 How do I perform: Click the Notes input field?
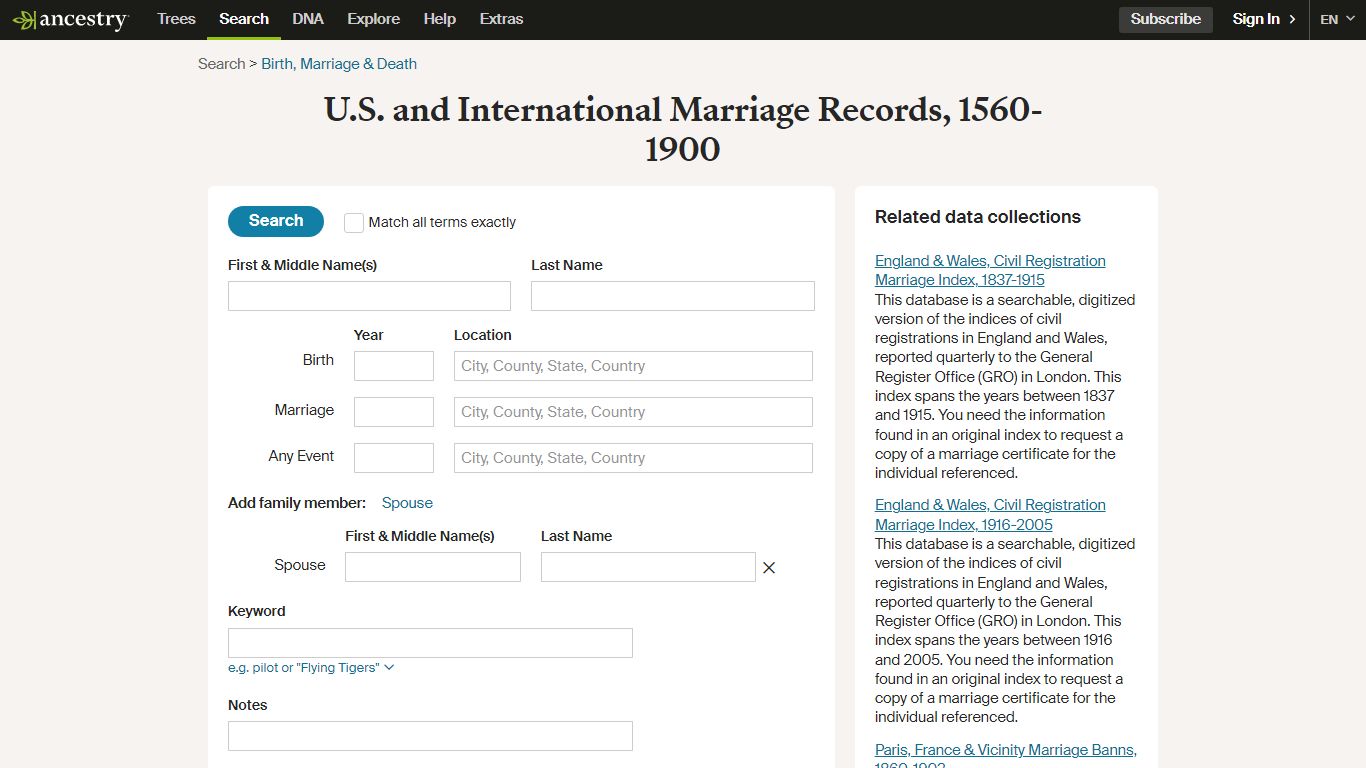coord(430,736)
